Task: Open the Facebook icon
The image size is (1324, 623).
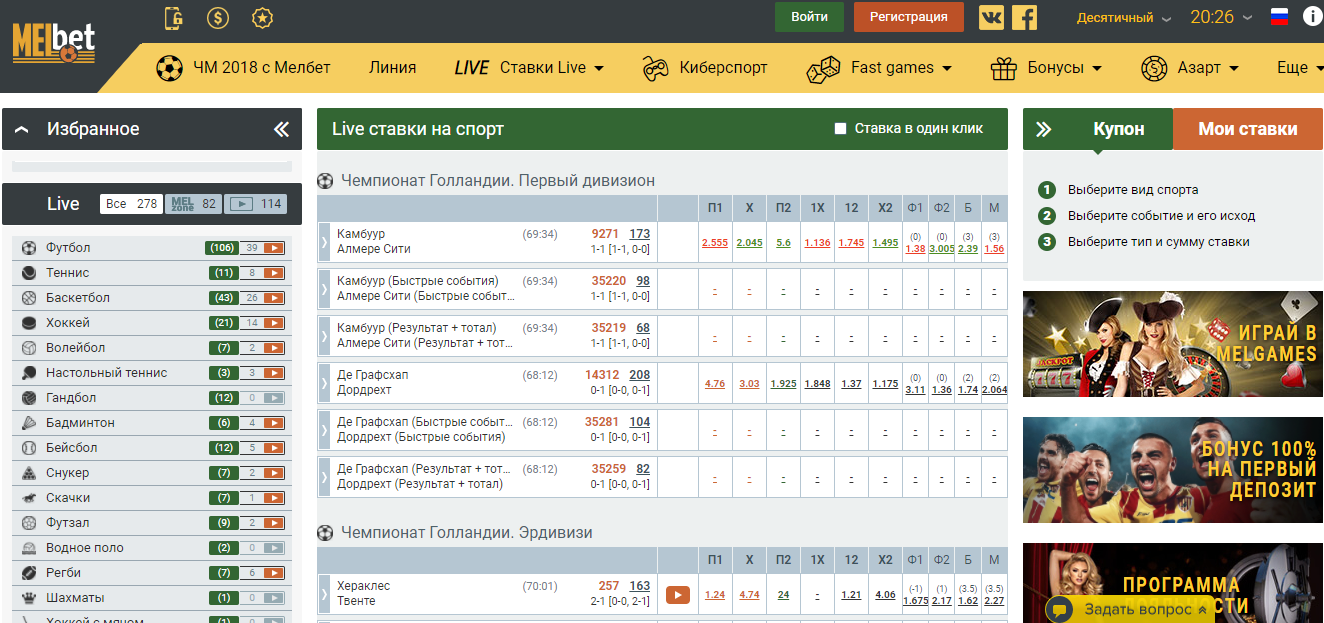Action: [1024, 17]
